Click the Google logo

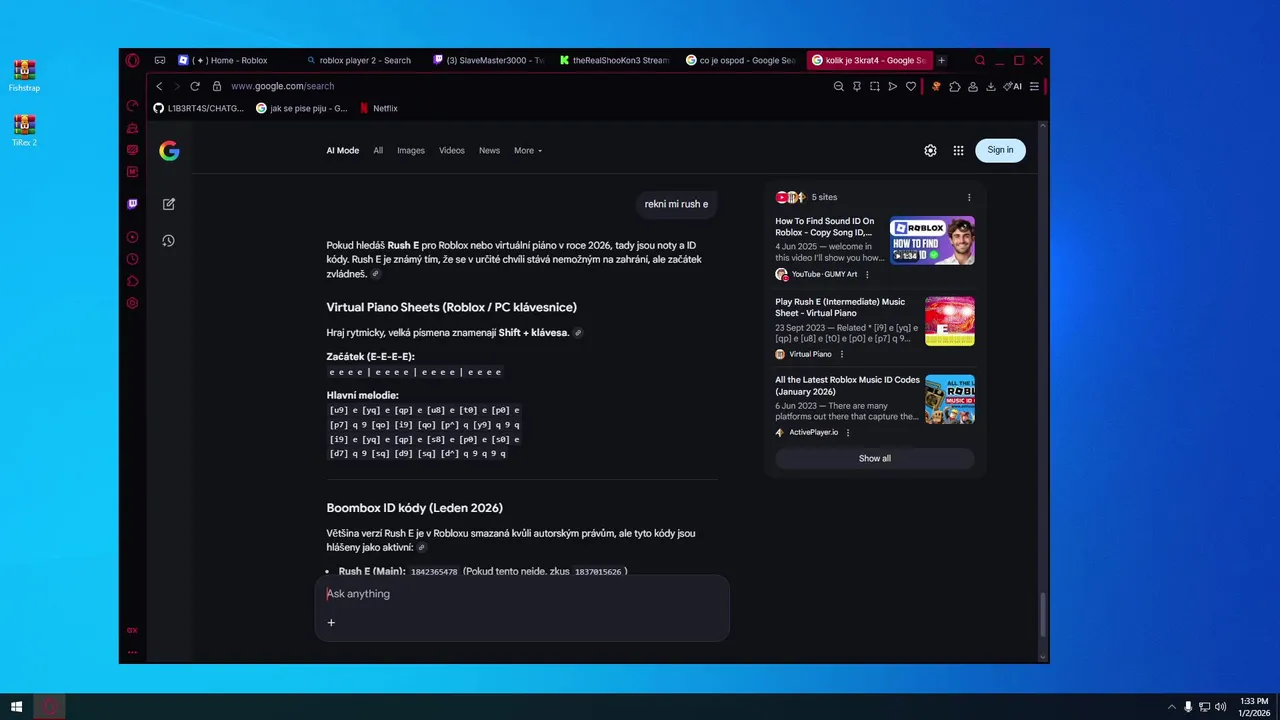coord(169,150)
